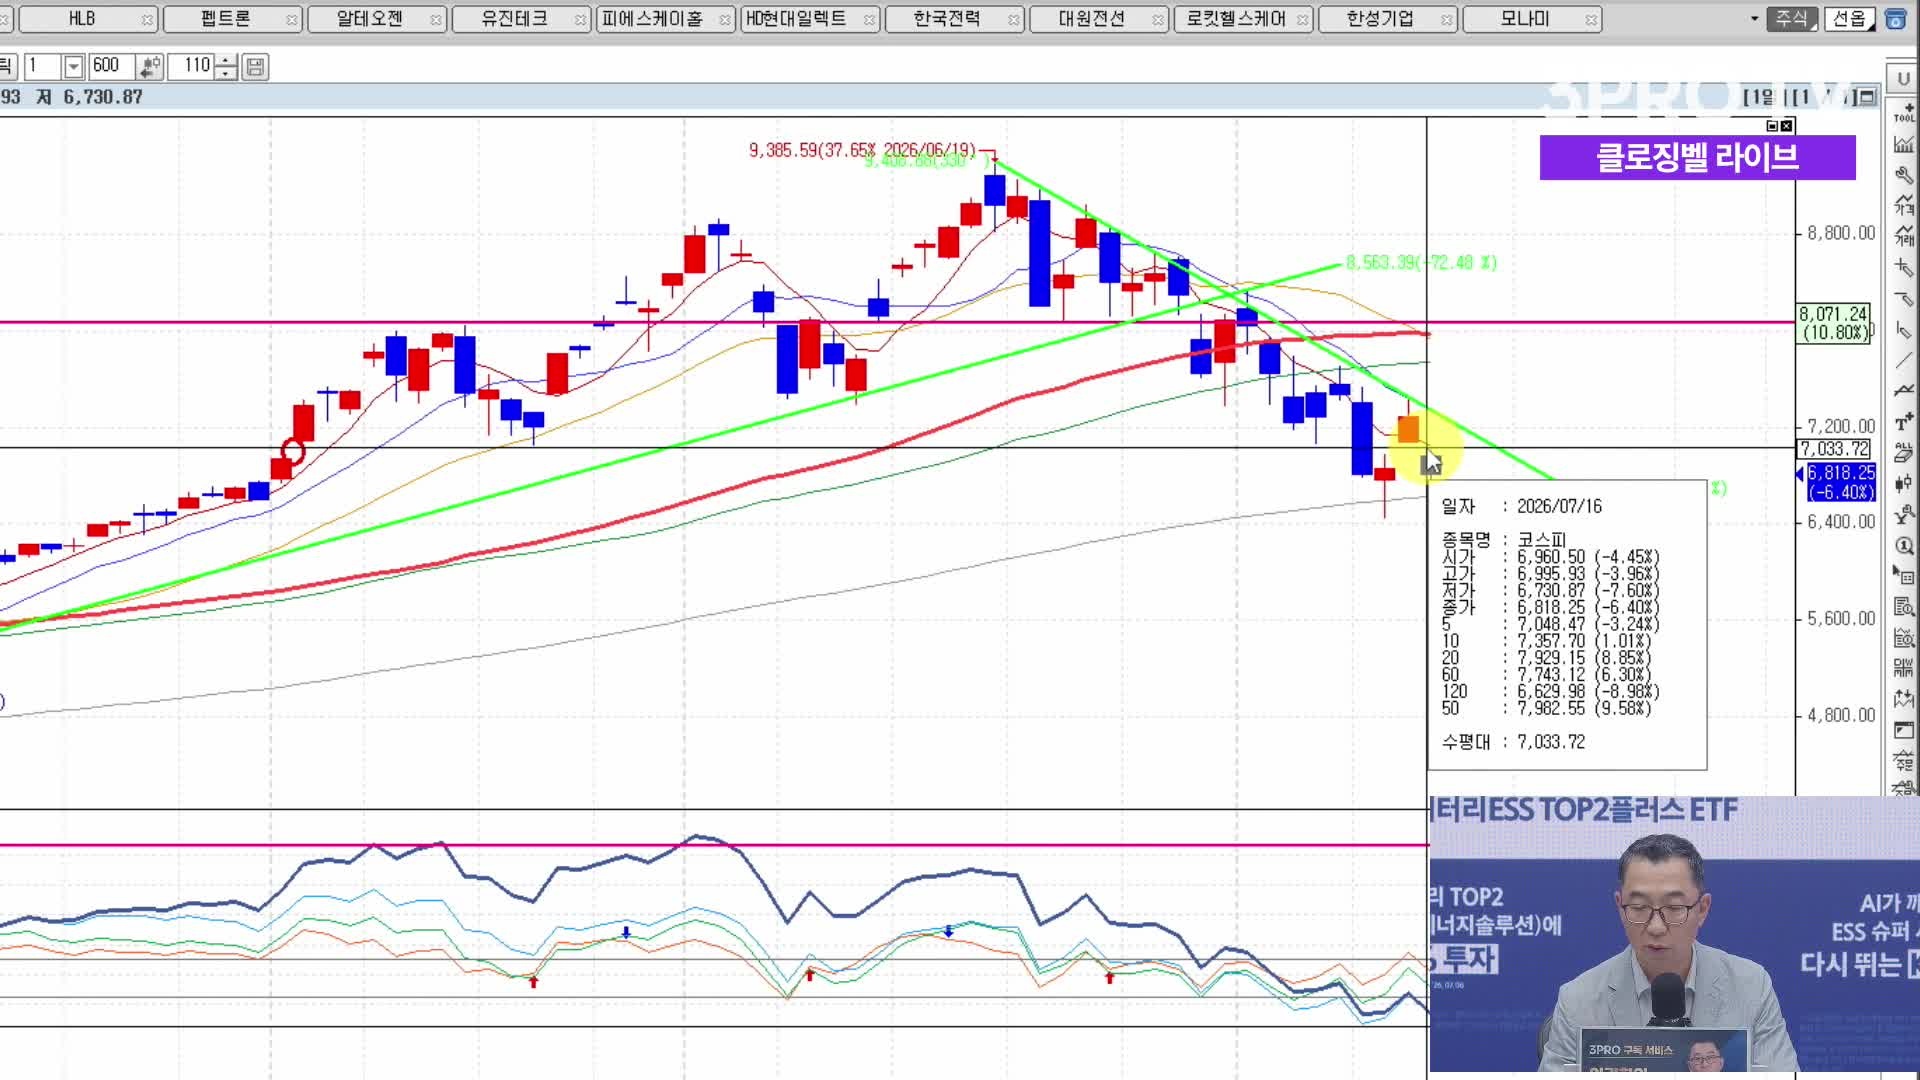Click the 7,033.72 horizontal line price label
The image size is (1920, 1080).
1834,449
